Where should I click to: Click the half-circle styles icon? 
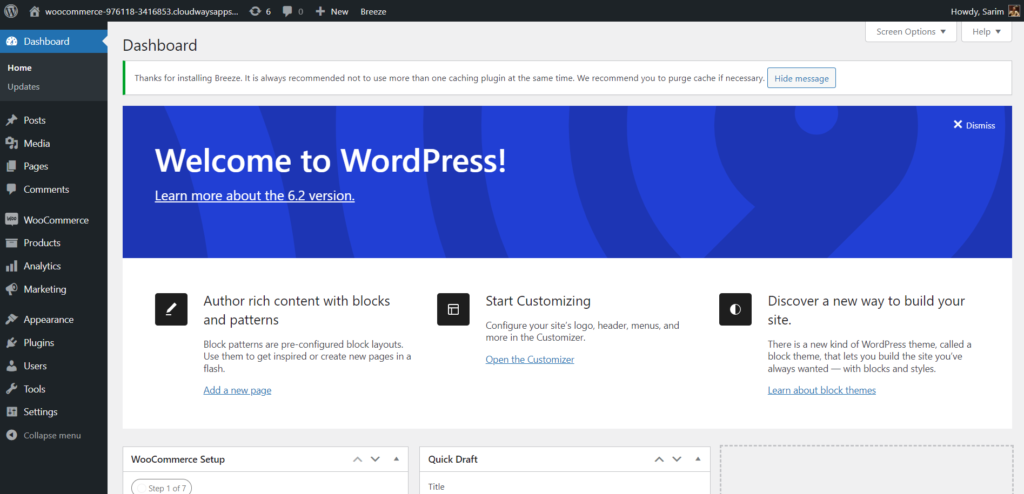pos(735,309)
